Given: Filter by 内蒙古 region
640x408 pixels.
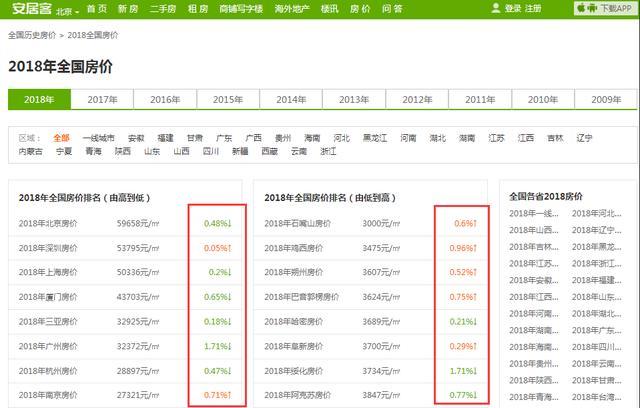Looking at the screenshot, I should 31,151.
